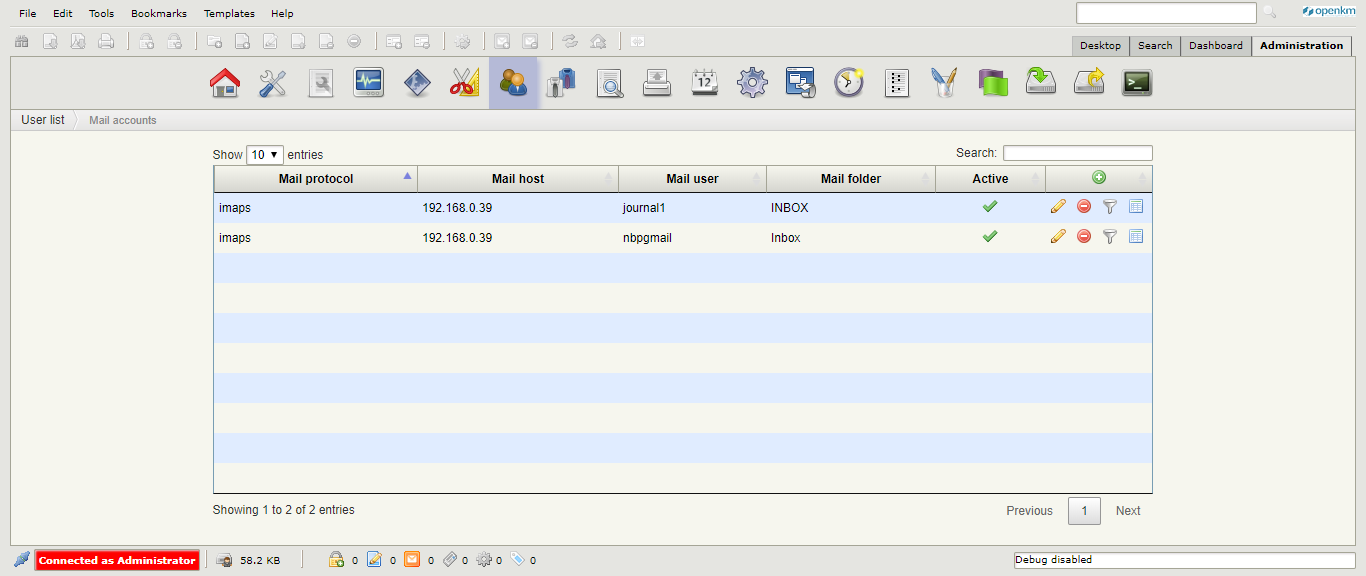Select the Users management icon
The width and height of the screenshot is (1366, 576).
tap(513, 83)
